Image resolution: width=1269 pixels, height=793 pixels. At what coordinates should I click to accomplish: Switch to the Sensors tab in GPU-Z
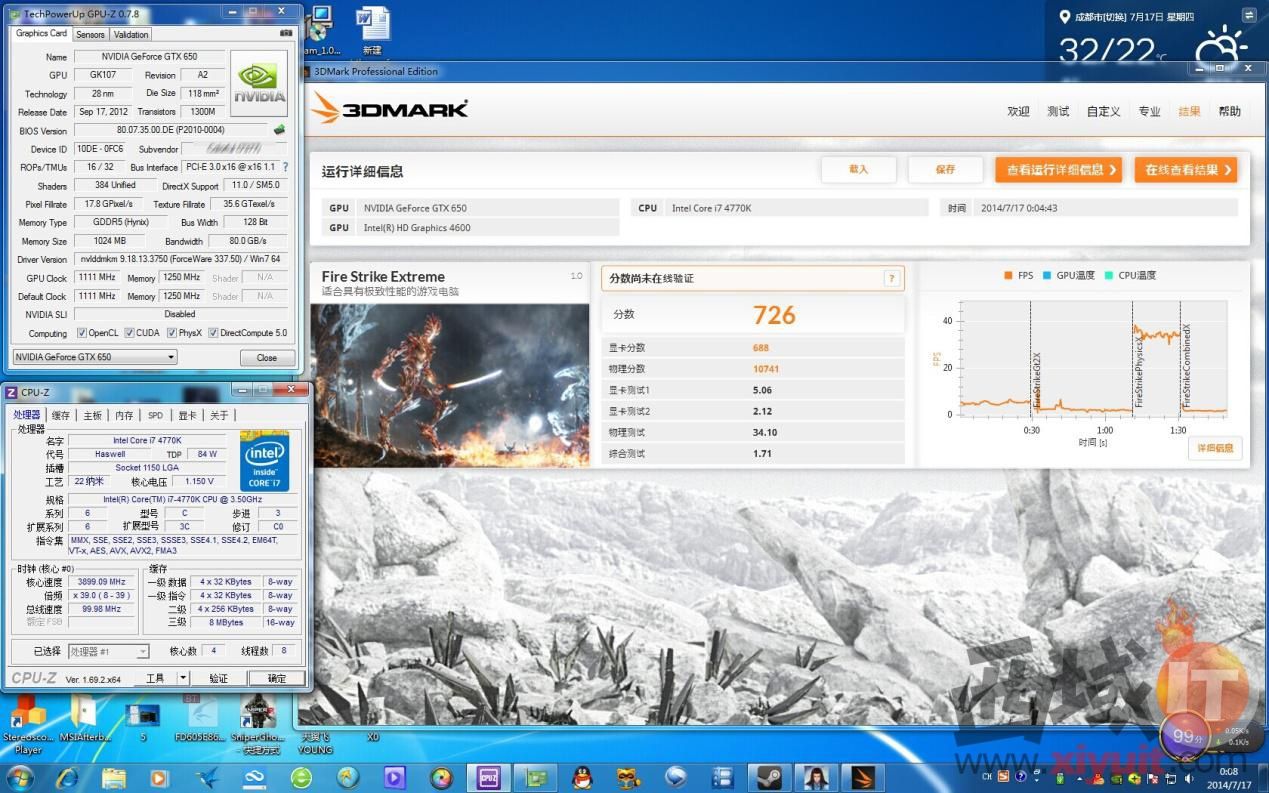point(90,34)
